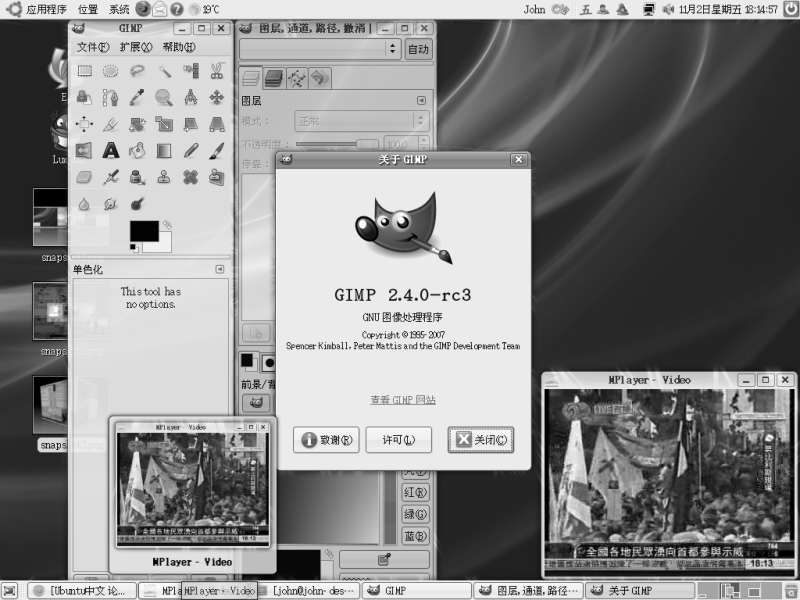Select the Color Picker eyedropper tool
This screenshot has width=800, height=600.
137,97
